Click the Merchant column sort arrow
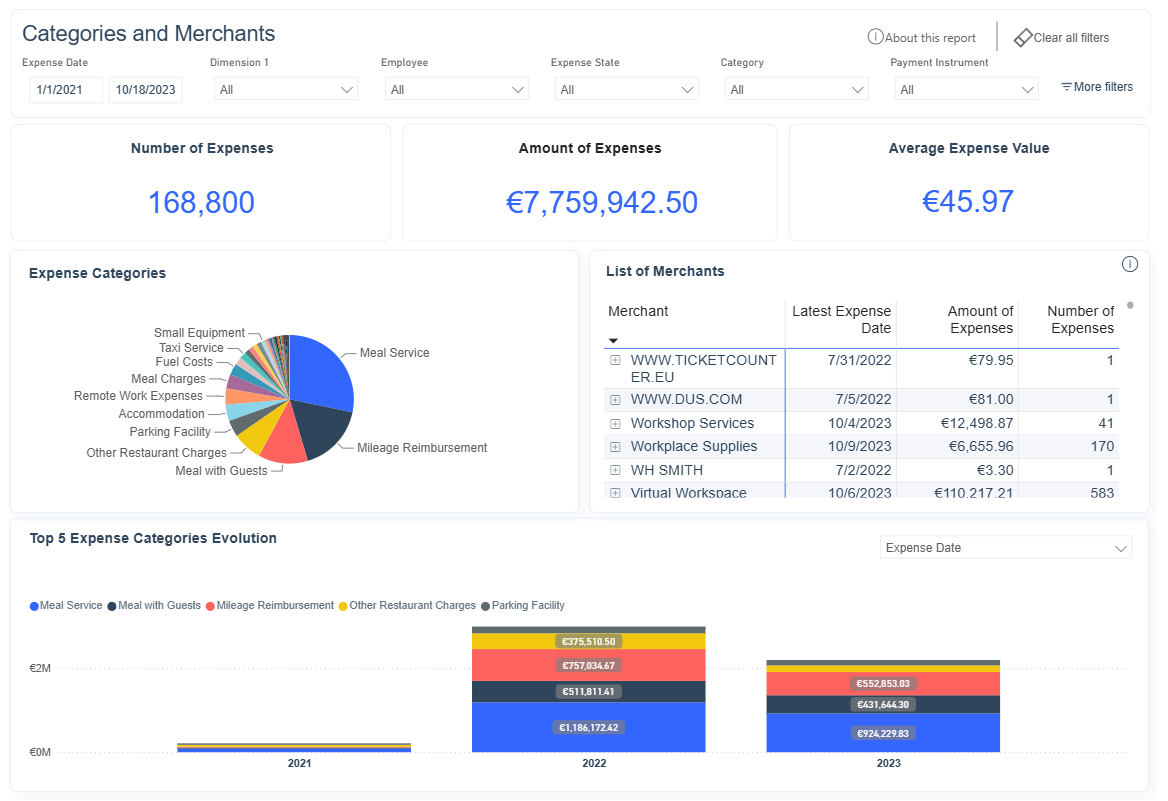This screenshot has height=801, width=1168. tap(613, 341)
